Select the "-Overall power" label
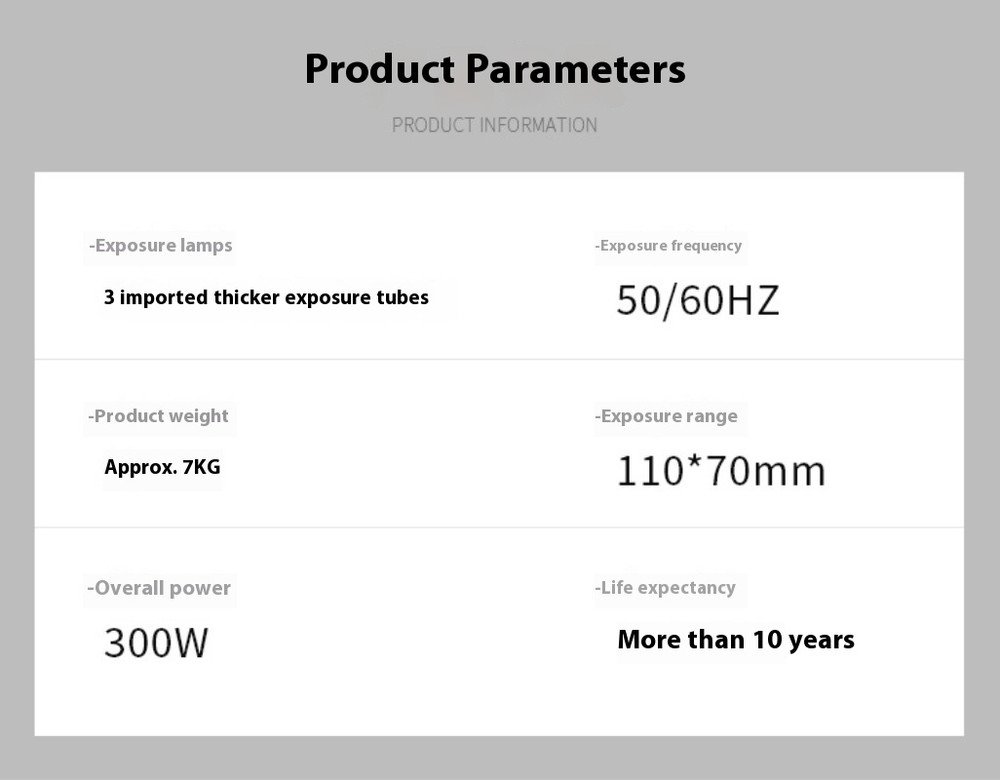Viewport: 1000px width, 780px height. pos(159,588)
